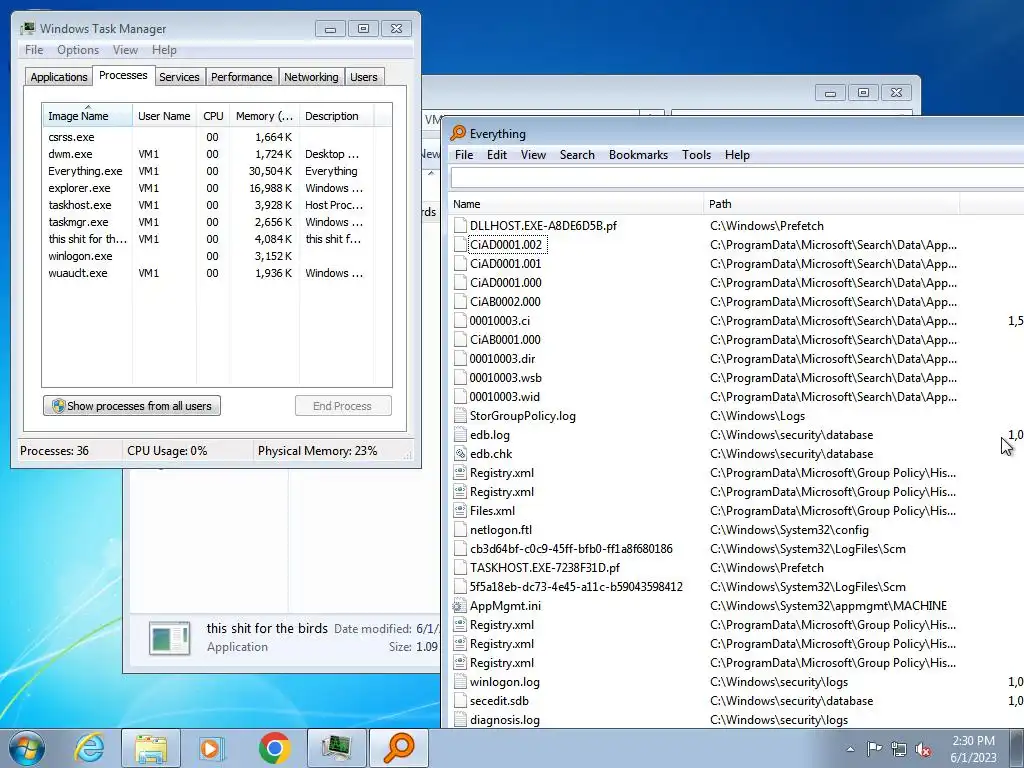Screen dimensions: 1024x768
Task: Sort processes by User Name column
Action: [x=164, y=116]
